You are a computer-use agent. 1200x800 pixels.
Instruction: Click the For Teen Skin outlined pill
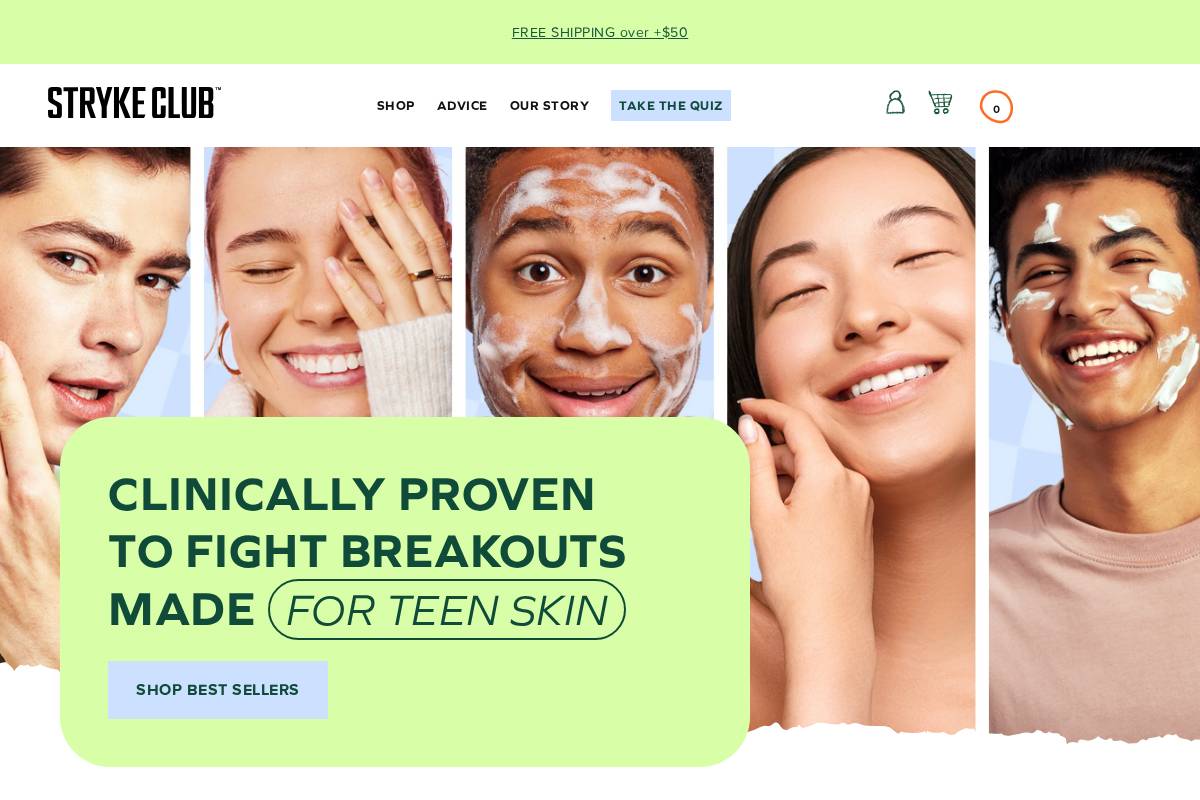447,610
